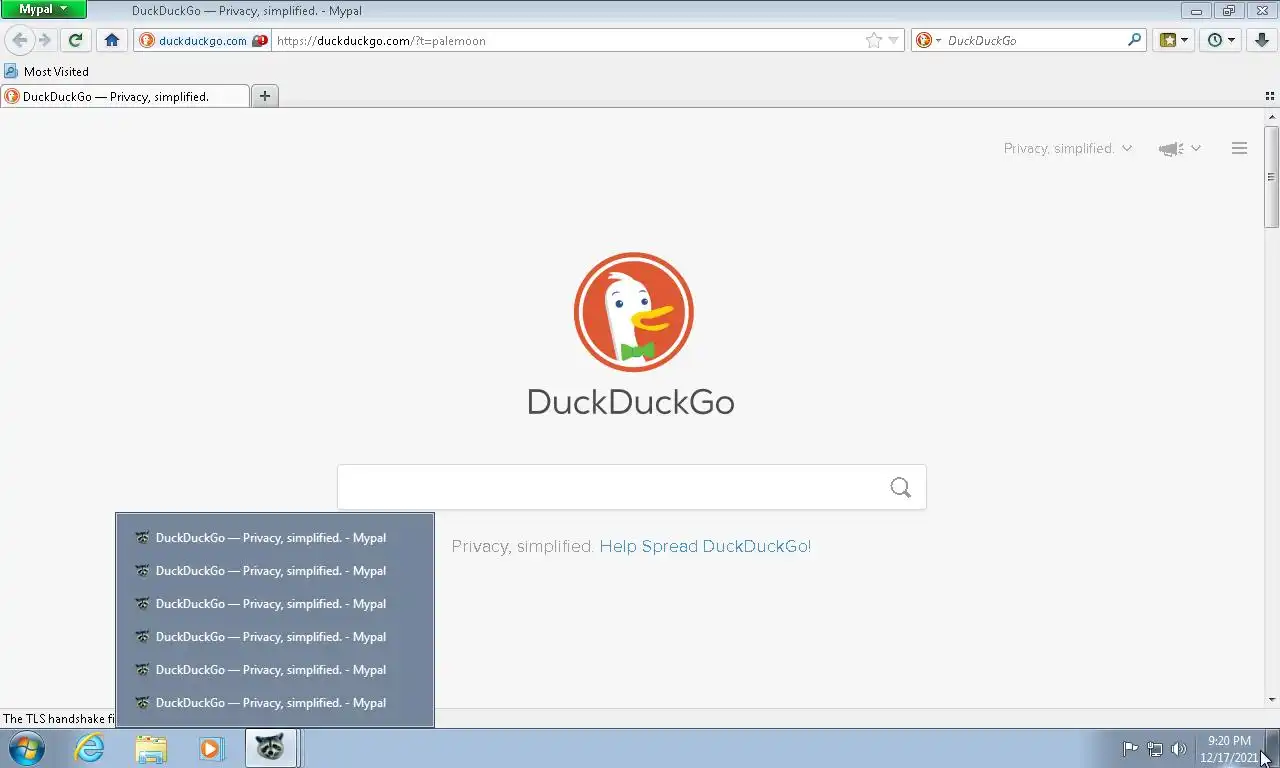The width and height of the screenshot is (1280, 768).
Task: Click the vertical scrollbar thumb
Action: [1272, 177]
